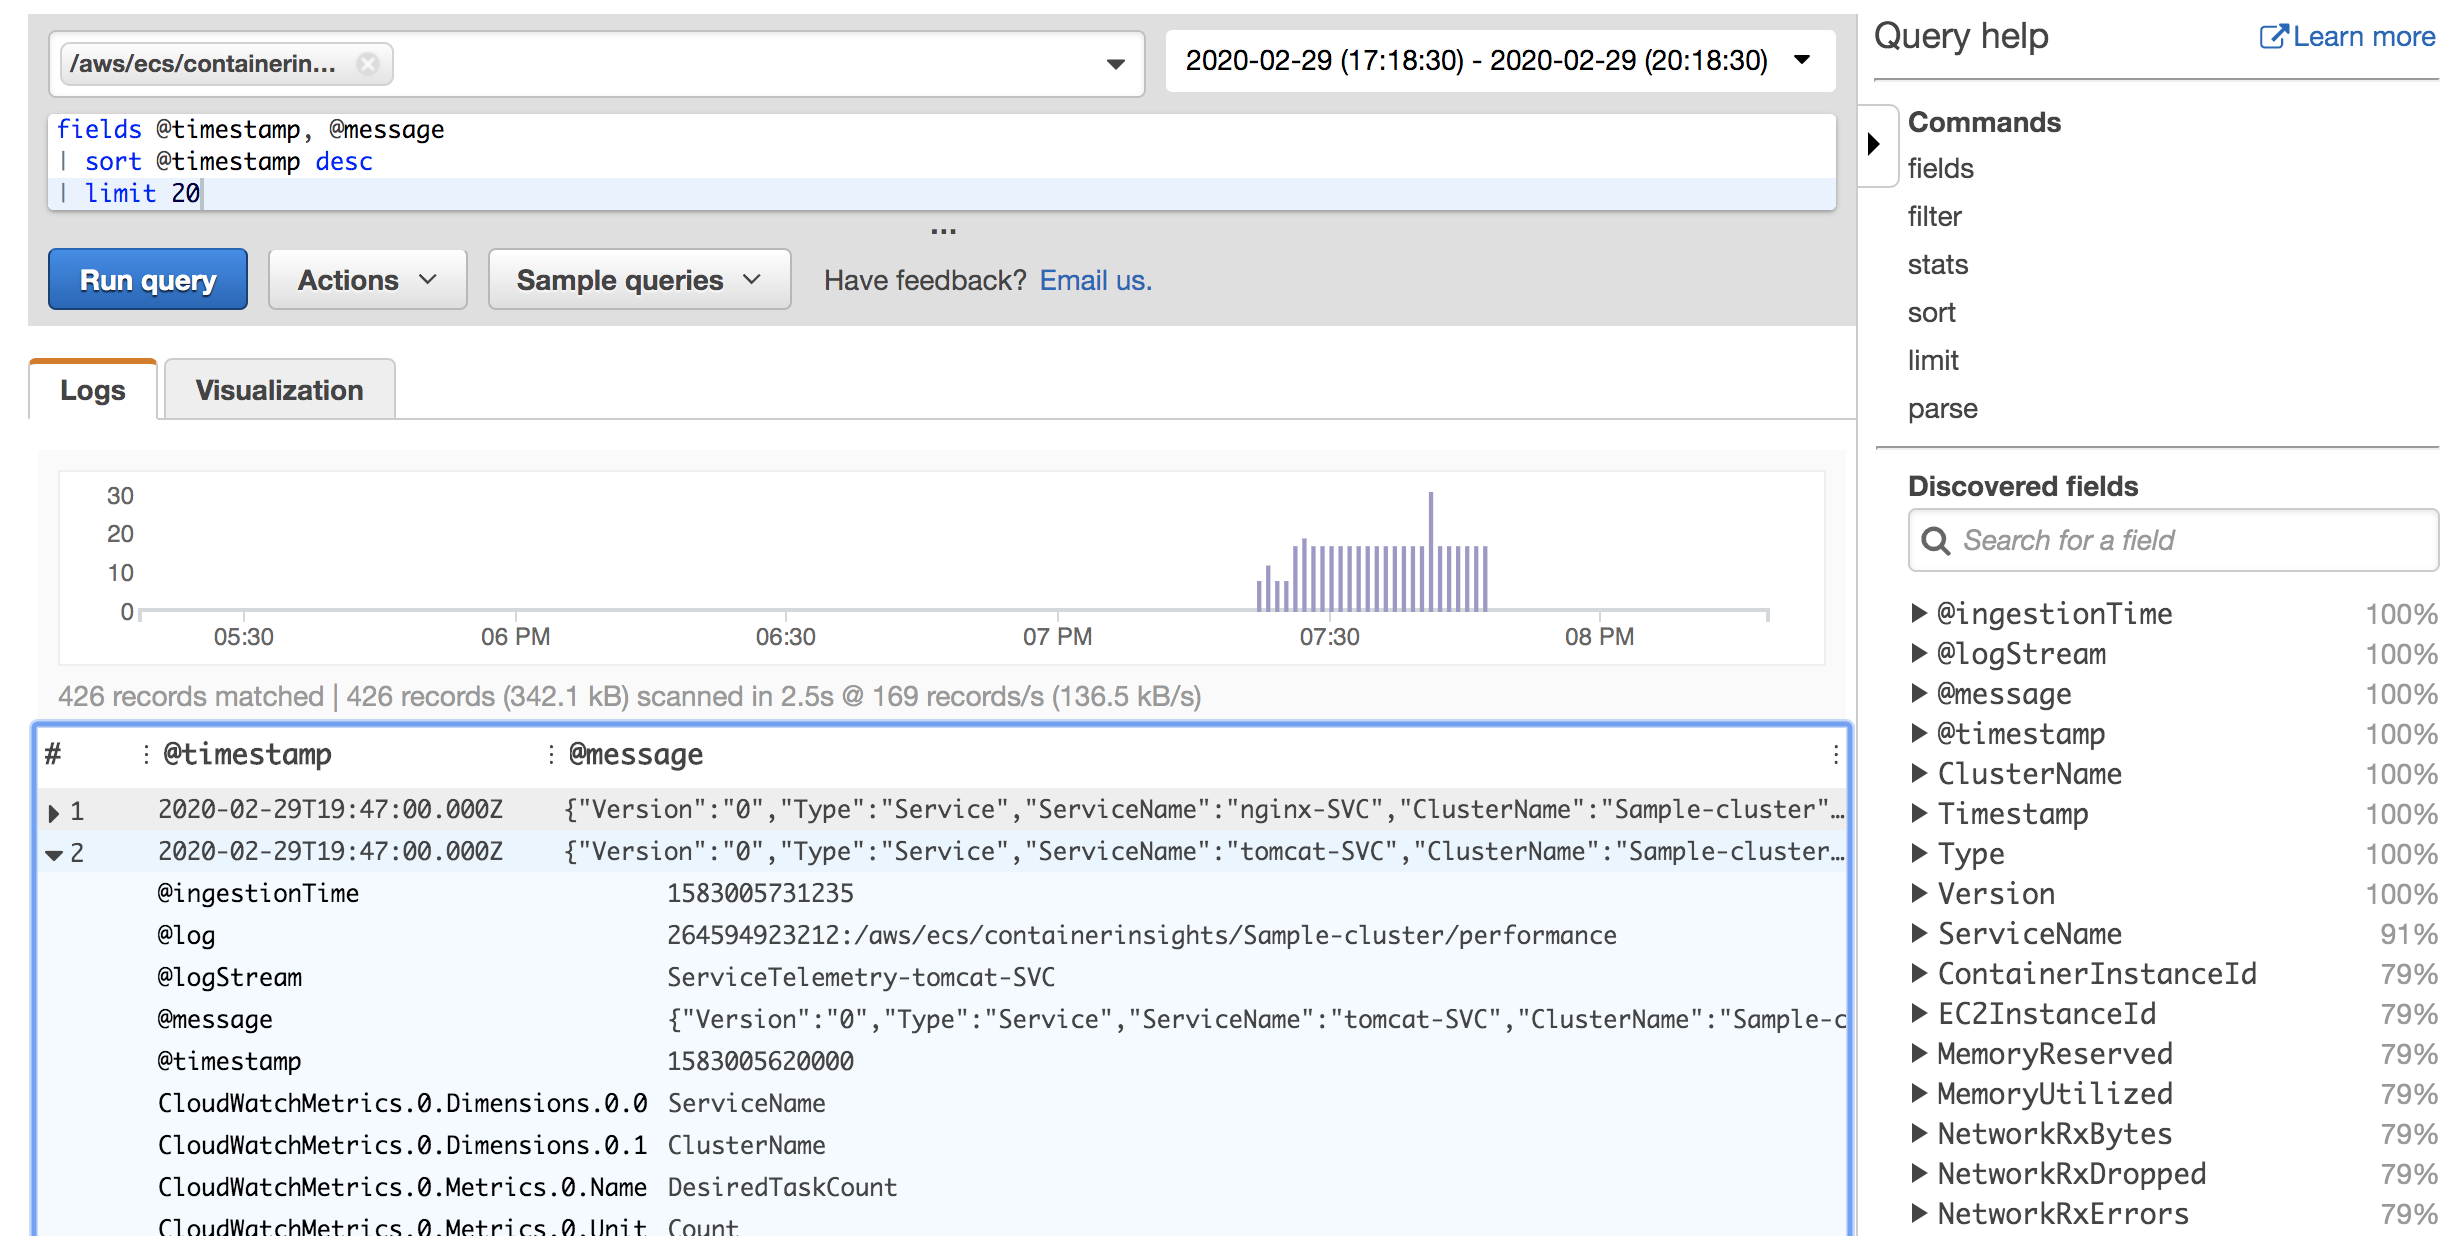Open the time range dropdown
The image size is (2454, 1236).
click(1802, 60)
